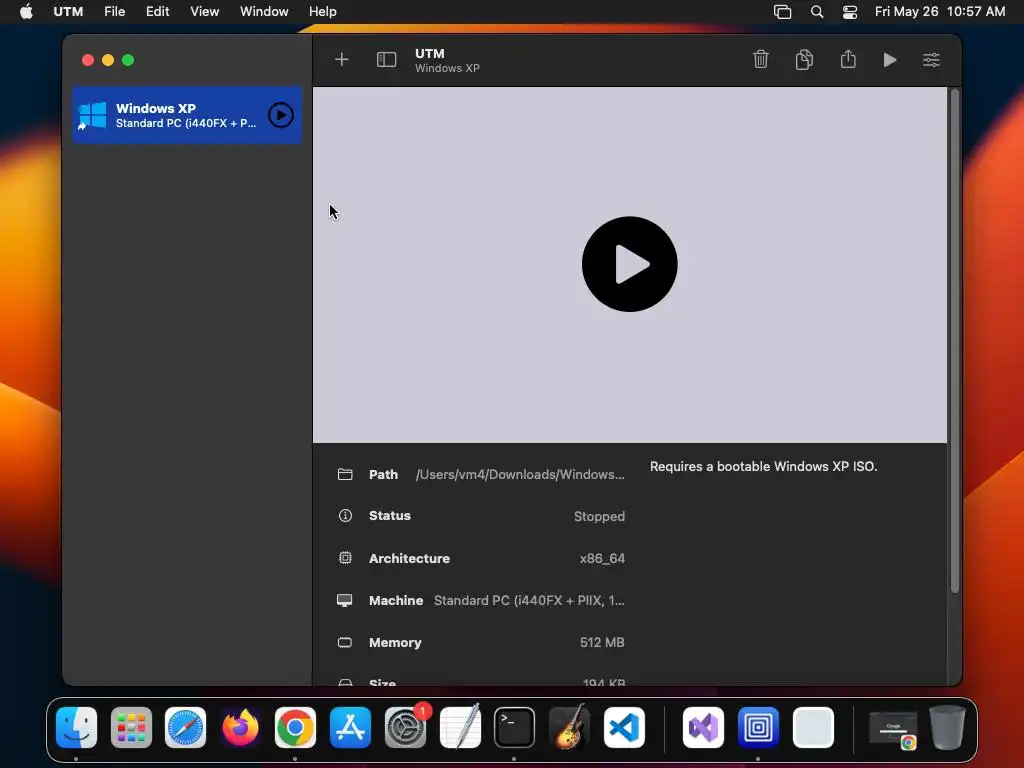Click the Memory icon
This screenshot has width=1024, height=768.
coord(345,643)
